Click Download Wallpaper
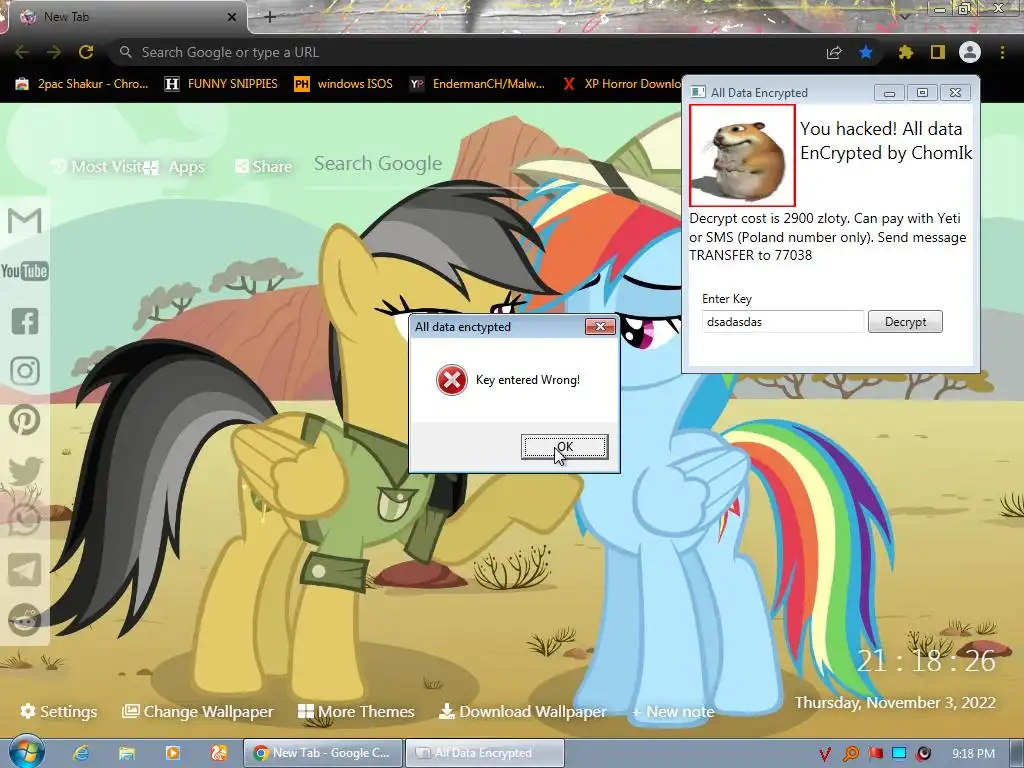 (x=522, y=711)
